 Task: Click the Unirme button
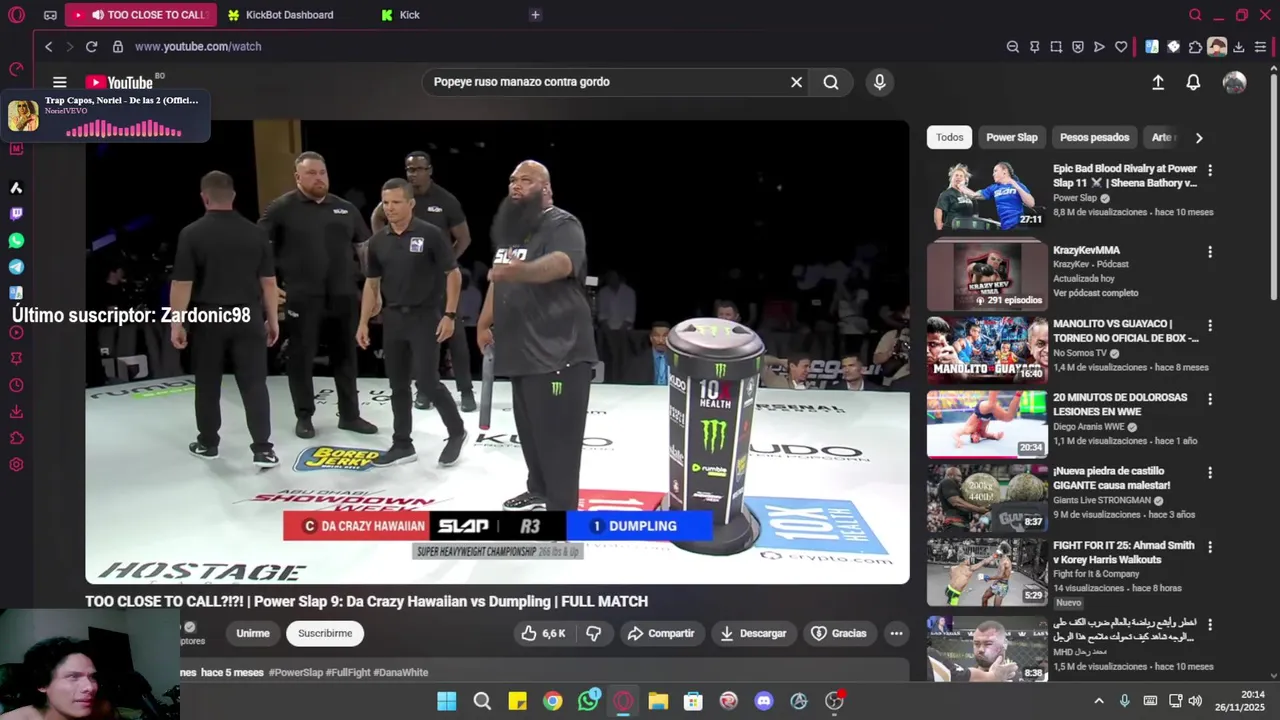253,633
